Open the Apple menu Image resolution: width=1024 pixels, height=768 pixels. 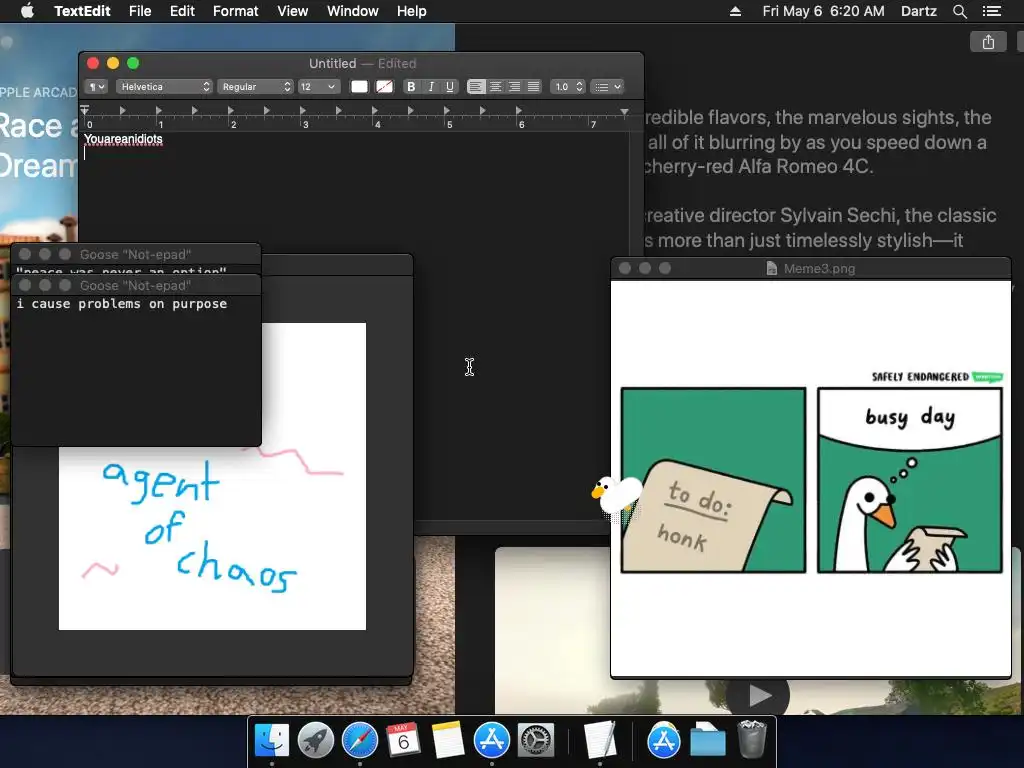[27, 11]
